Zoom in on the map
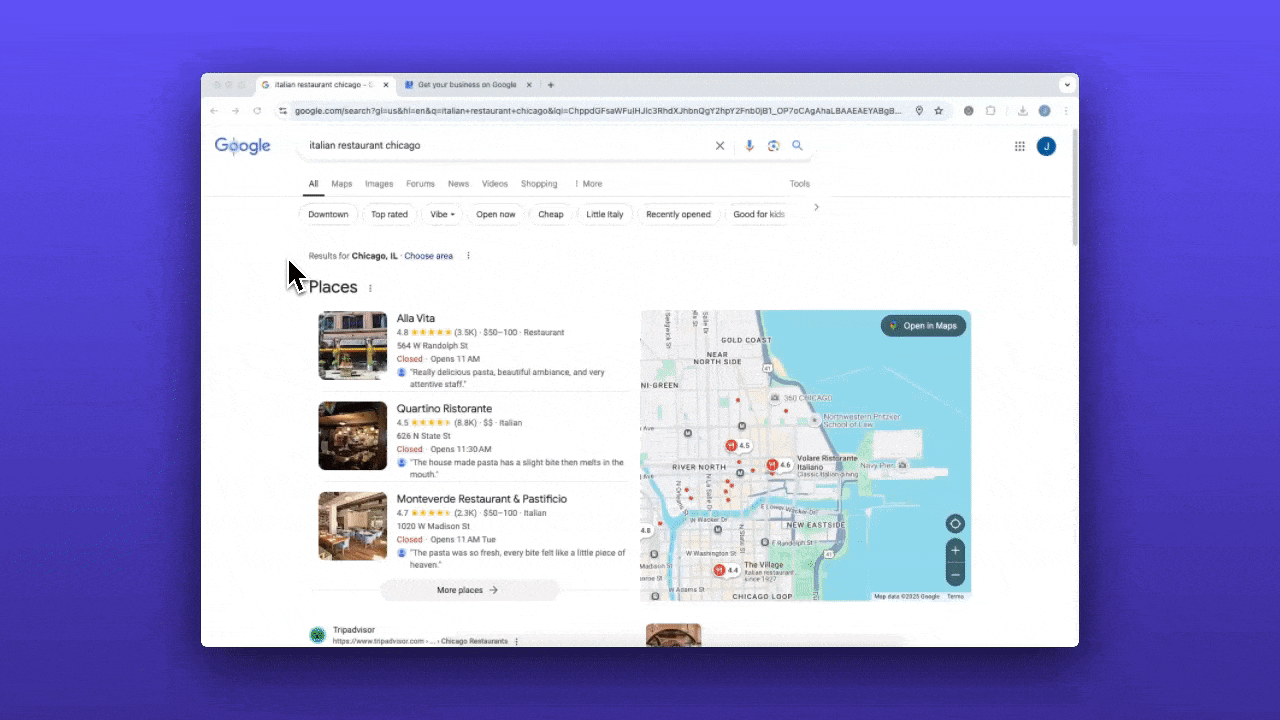 coord(955,551)
